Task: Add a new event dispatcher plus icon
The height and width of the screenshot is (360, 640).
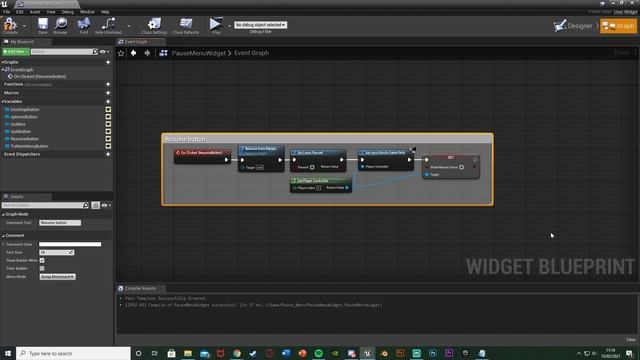Action: 108,154
